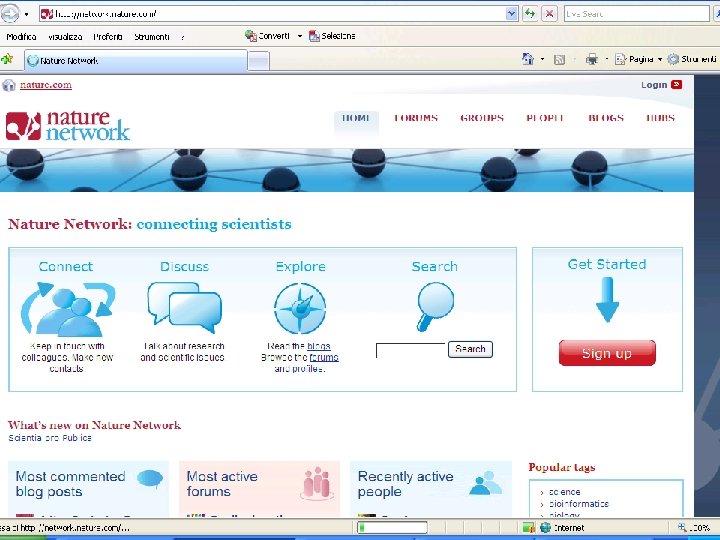Go to the HUBS navigation tab
720x540 pixels.
660,118
